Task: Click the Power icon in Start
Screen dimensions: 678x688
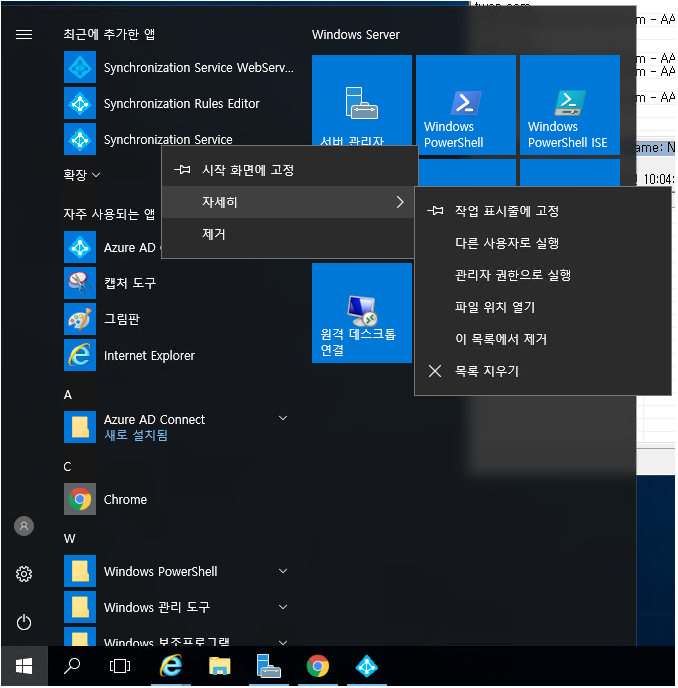Action: click(24, 622)
